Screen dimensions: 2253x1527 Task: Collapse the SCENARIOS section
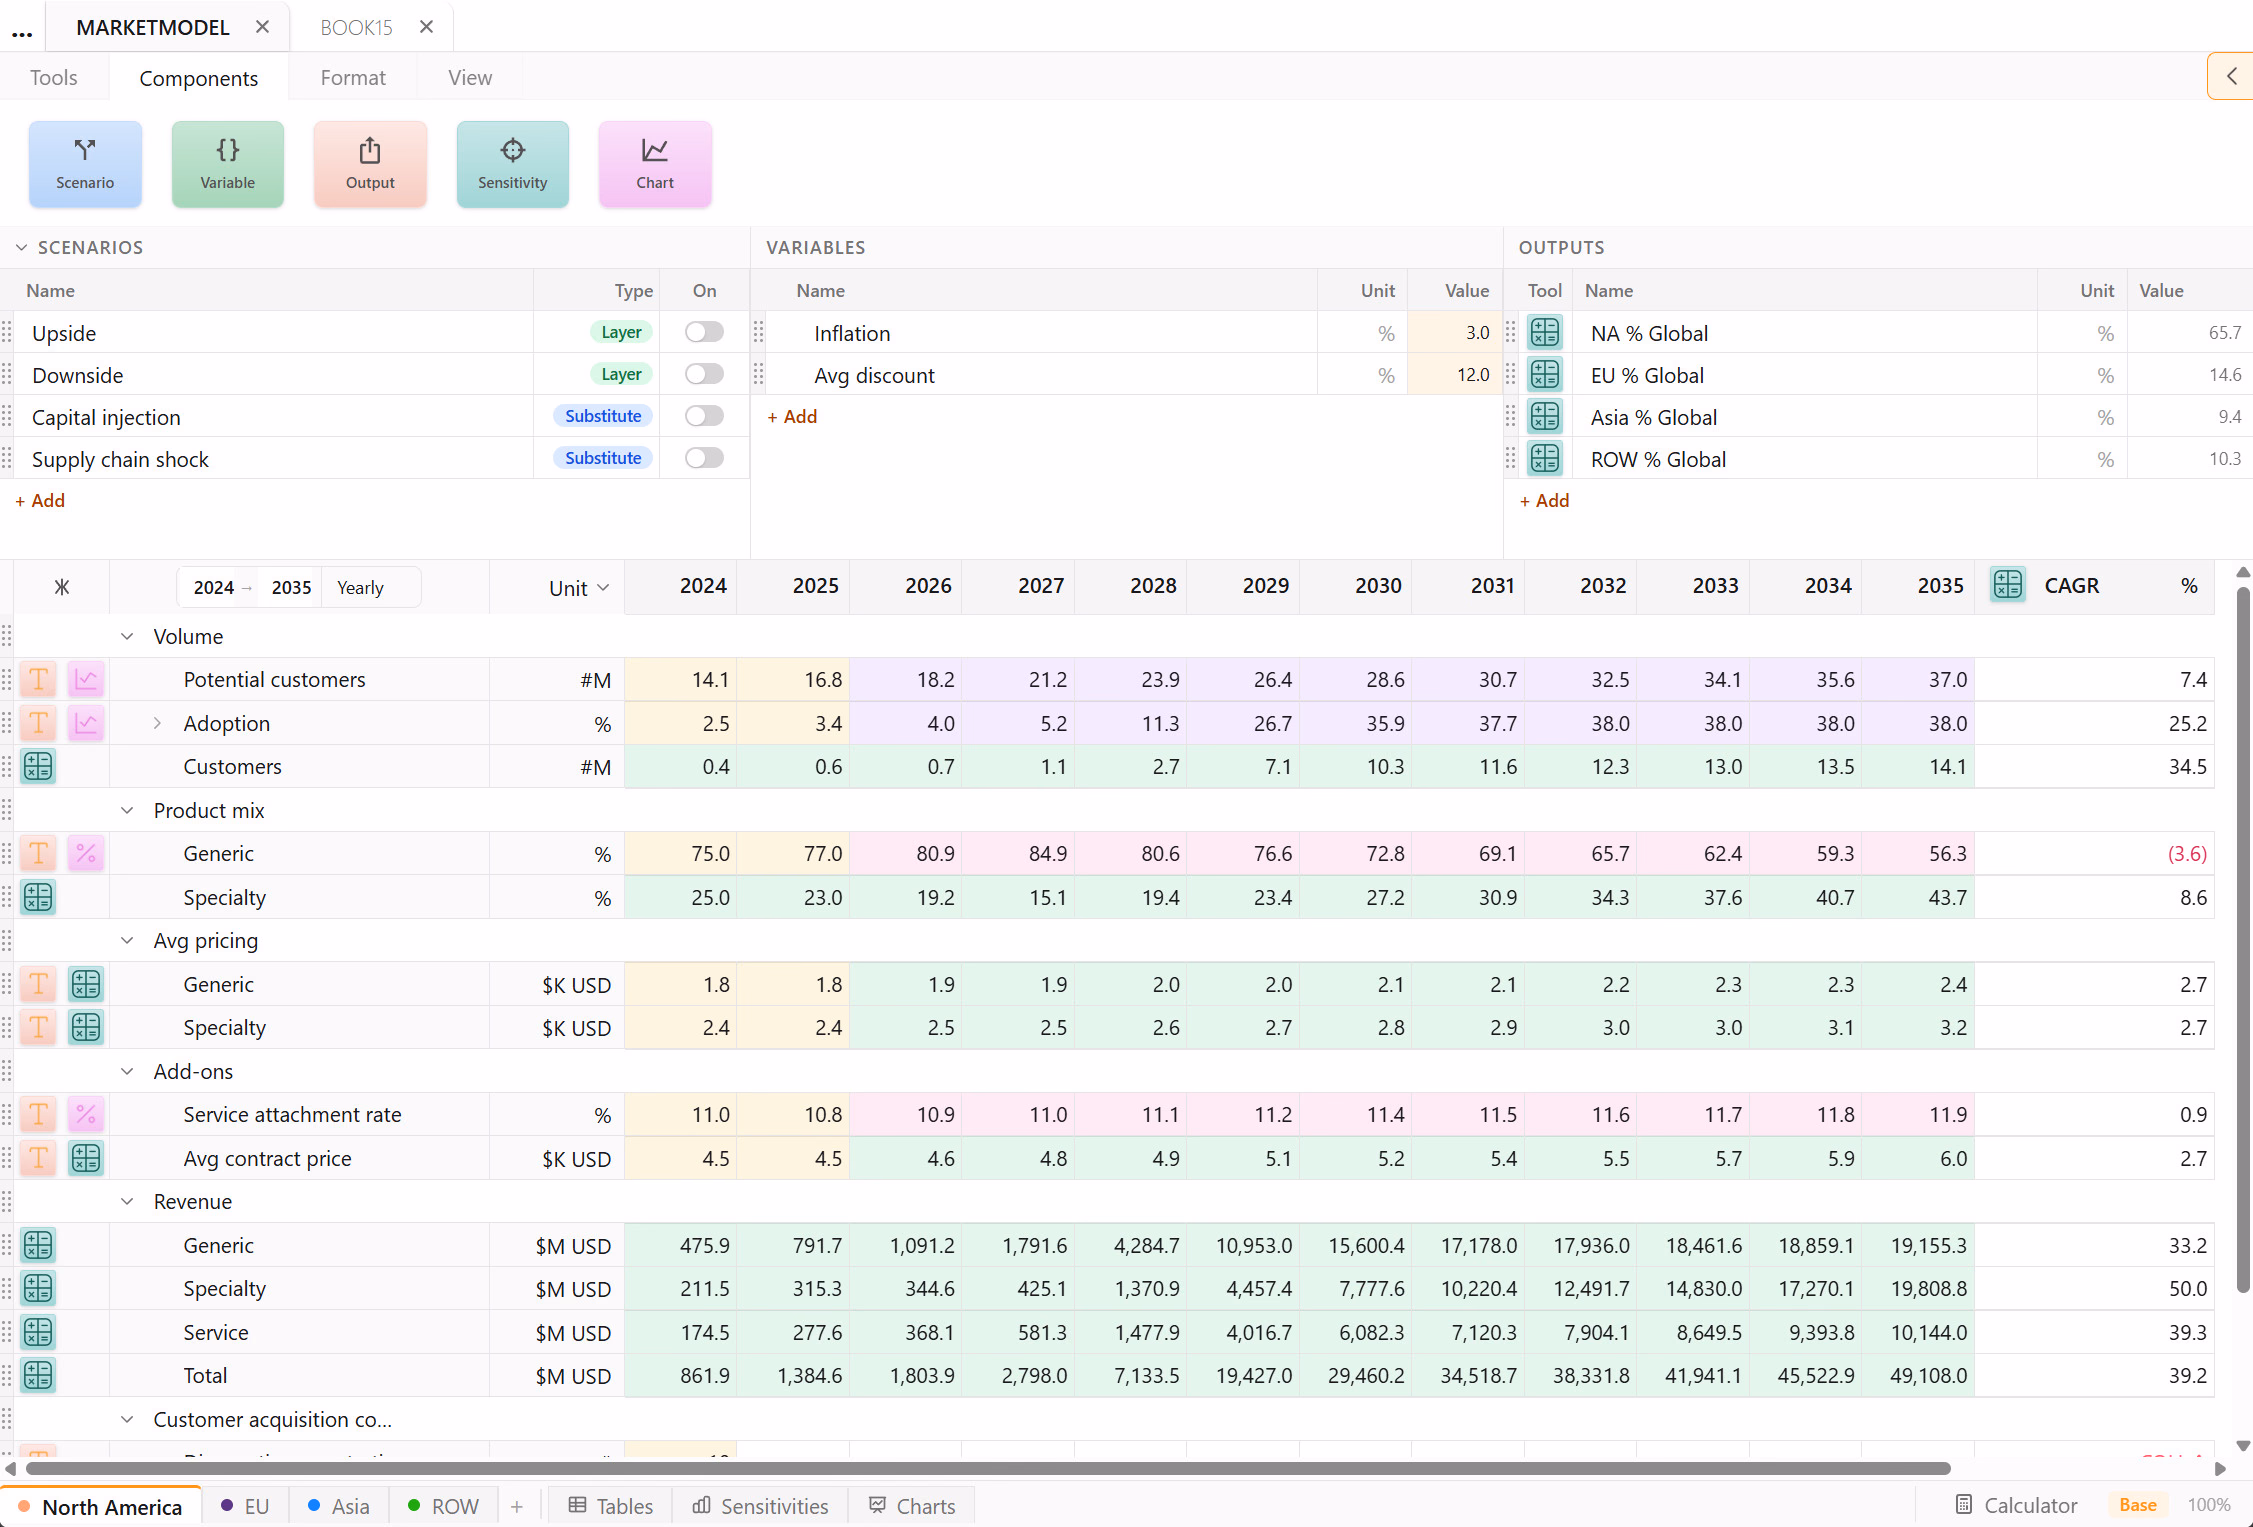pos(21,247)
